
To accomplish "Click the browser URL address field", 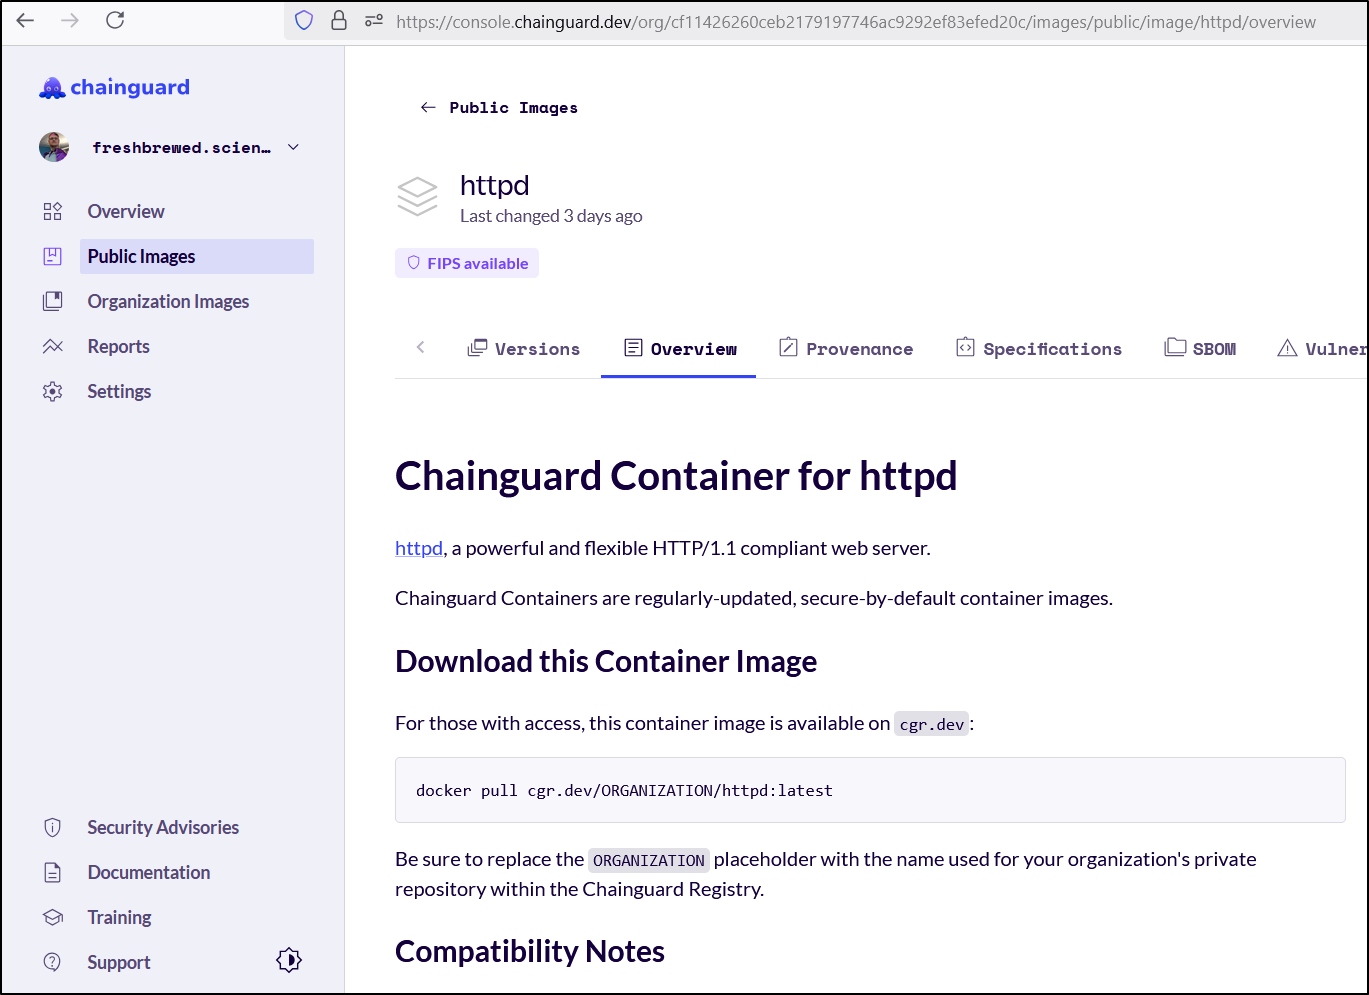I will click(x=855, y=21).
